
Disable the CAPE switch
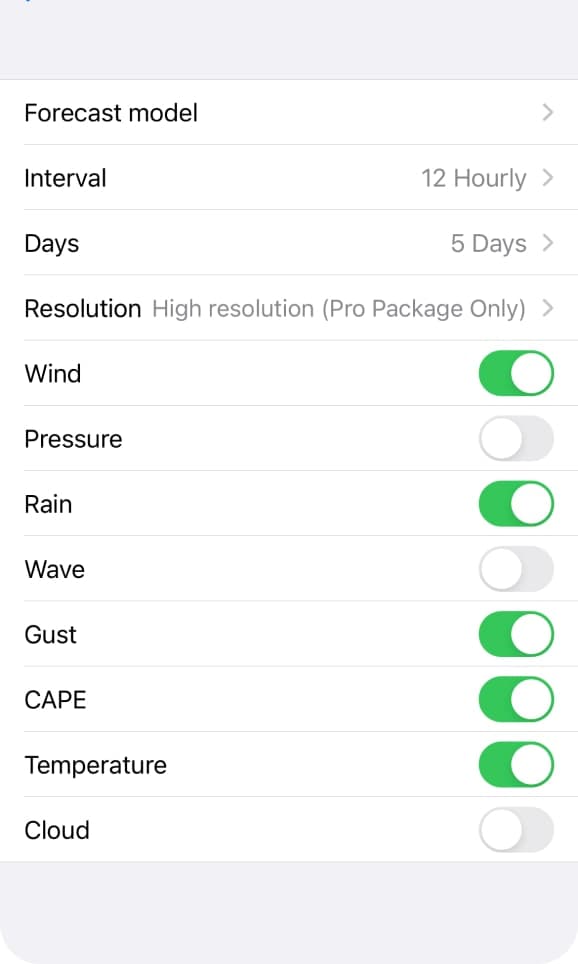tap(516, 699)
